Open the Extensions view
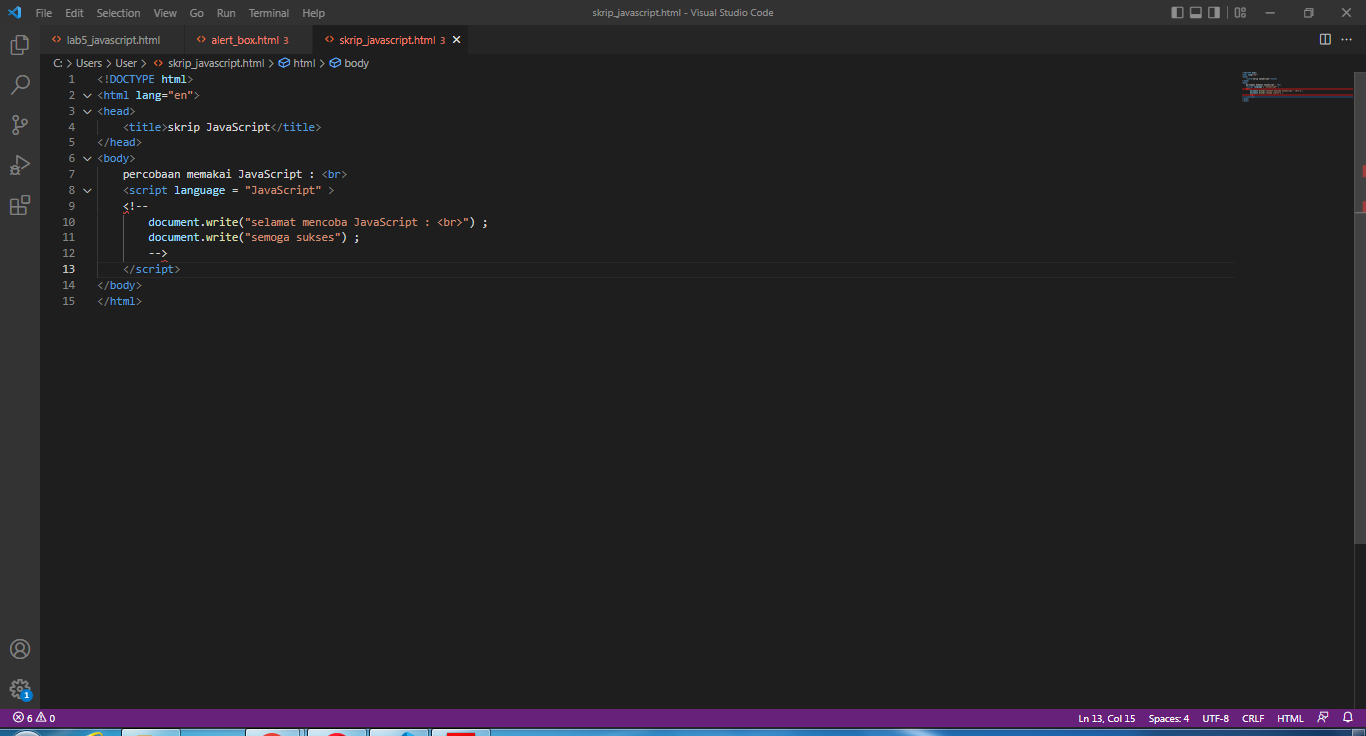1366x736 pixels. click(x=20, y=205)
